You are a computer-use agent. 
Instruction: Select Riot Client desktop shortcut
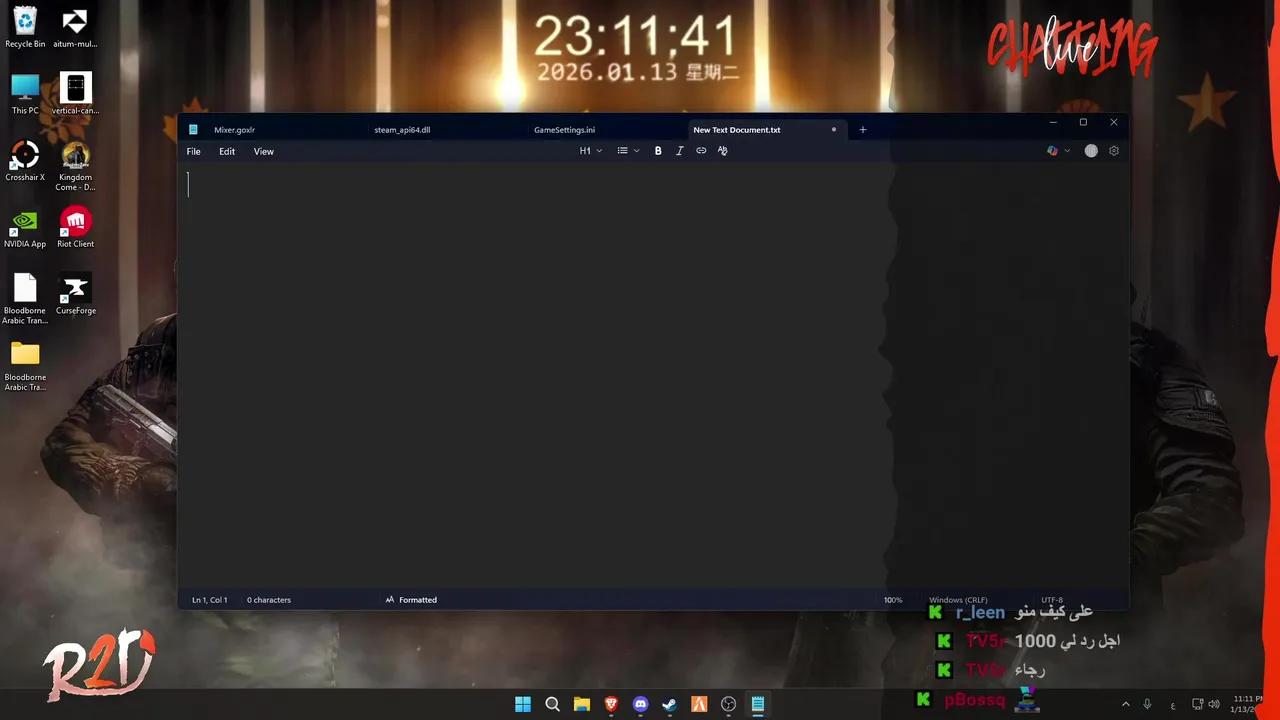coord(75,228)
